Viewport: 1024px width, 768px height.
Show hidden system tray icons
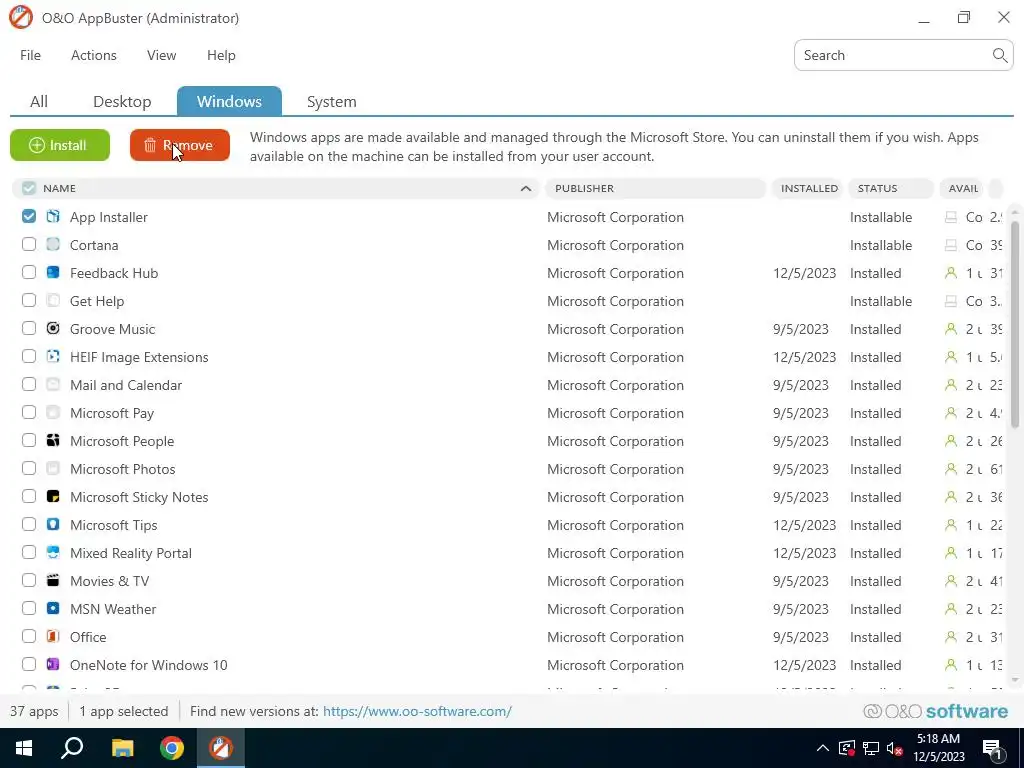tap(823, 748)
